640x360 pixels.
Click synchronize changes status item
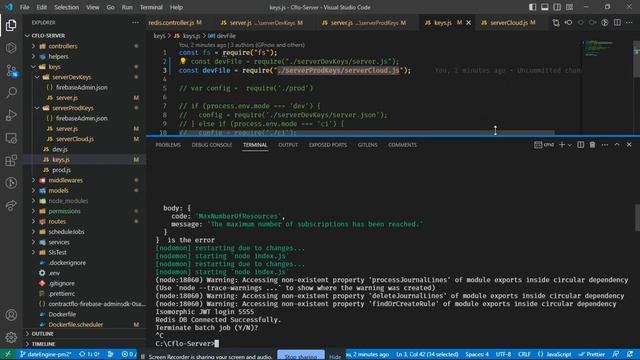click(89, 354)
